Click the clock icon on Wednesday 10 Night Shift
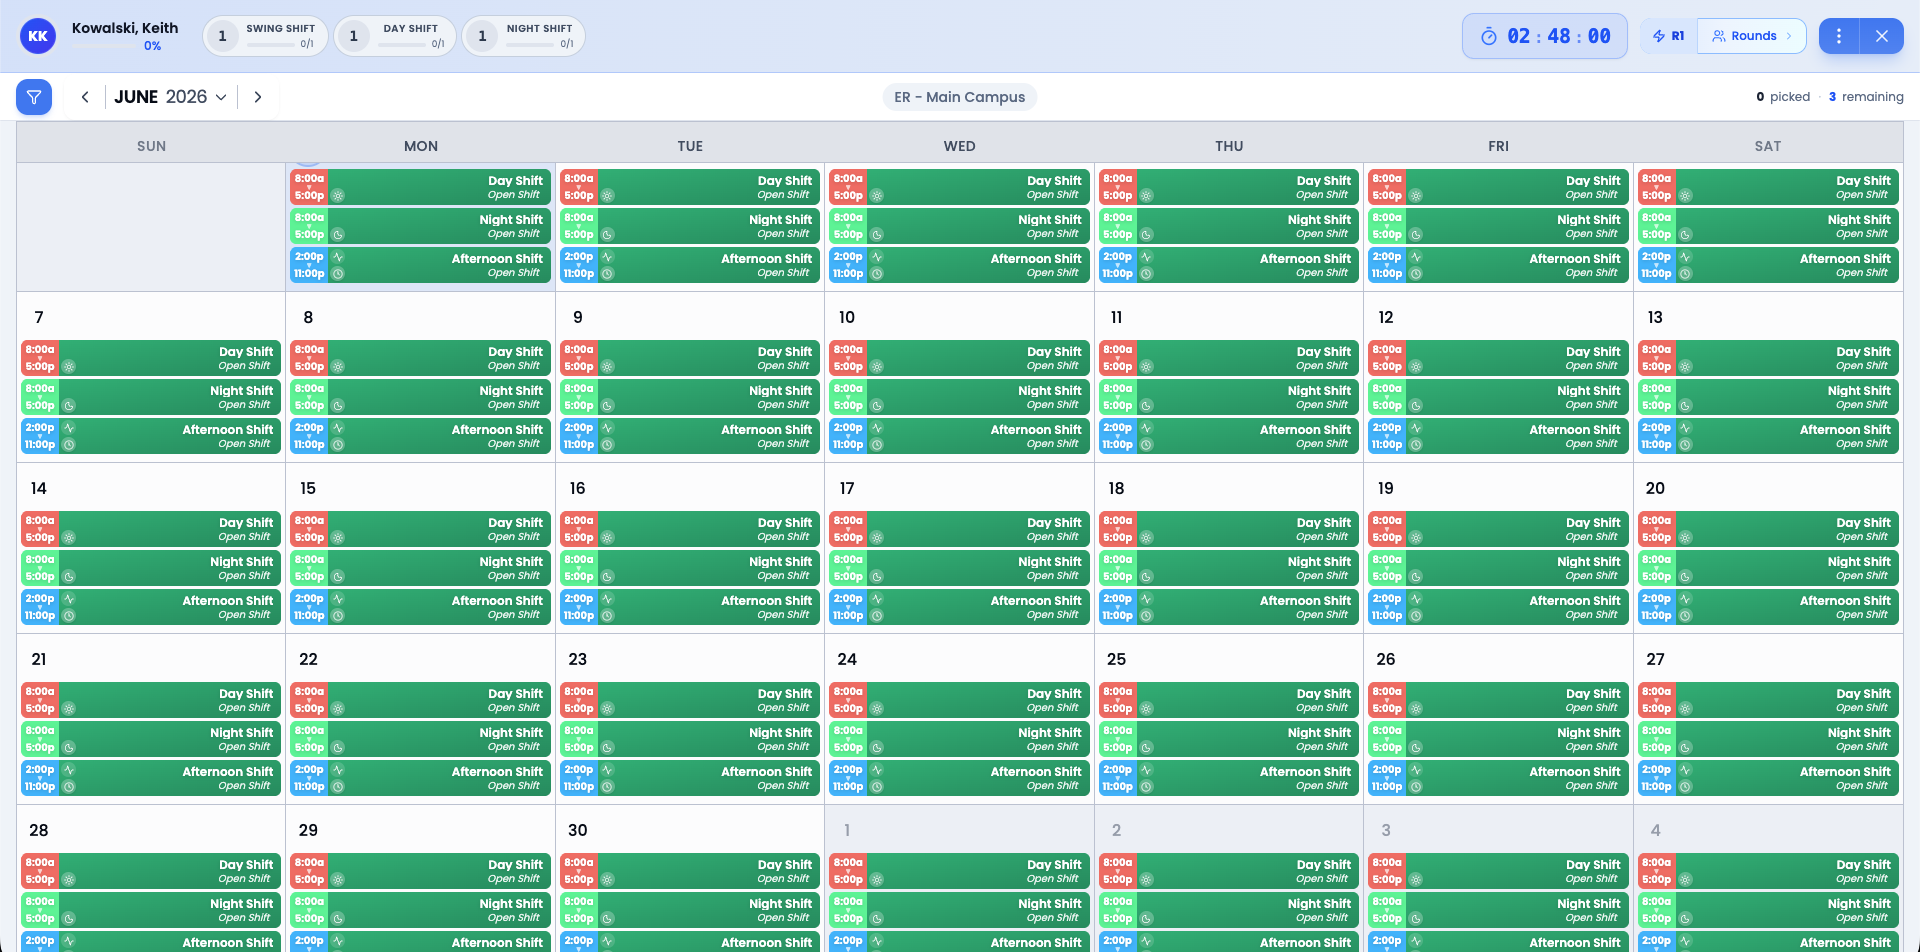 click(x=877, y=406)
